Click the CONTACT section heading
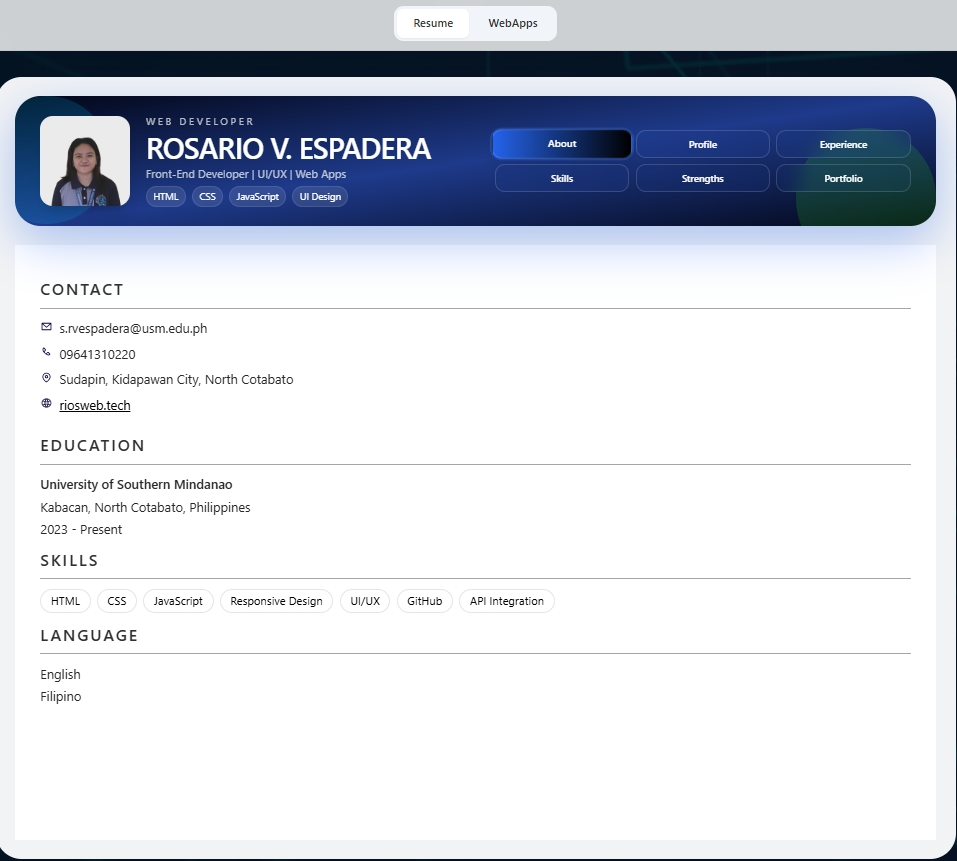 tap(82, 290)
